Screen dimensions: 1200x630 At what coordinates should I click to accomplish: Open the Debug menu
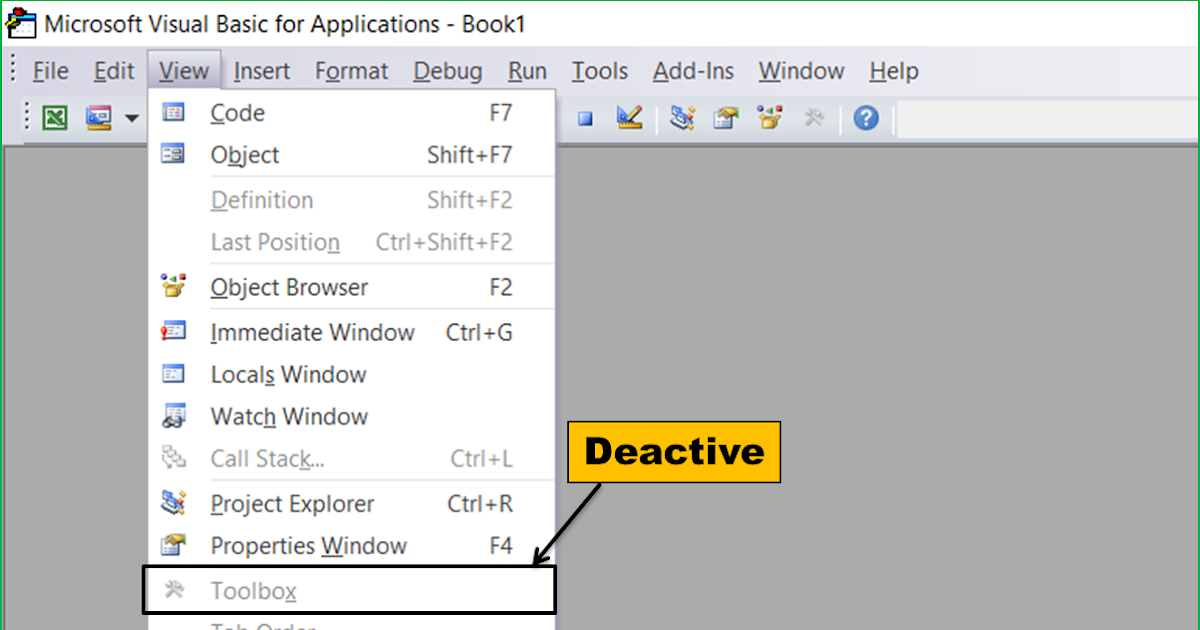448,71
